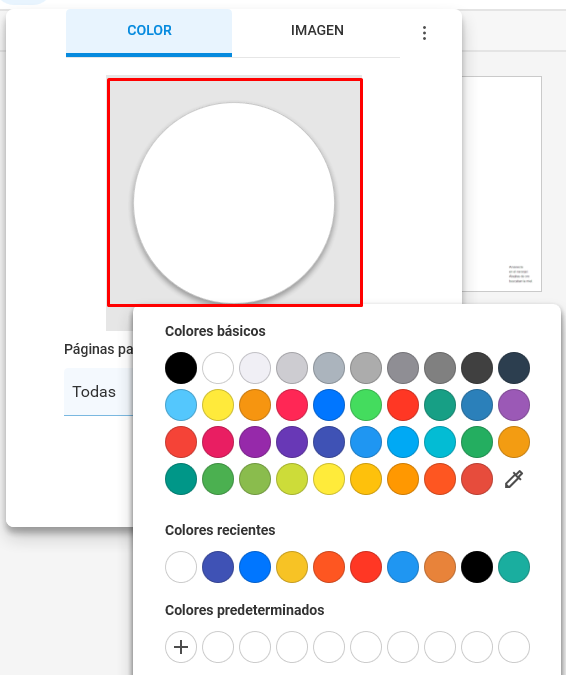This screenshot has width=566, height=675.
Task: Select the teal swatch in Colores recientes
Action: pyautogui.click(x=514, y=567)
